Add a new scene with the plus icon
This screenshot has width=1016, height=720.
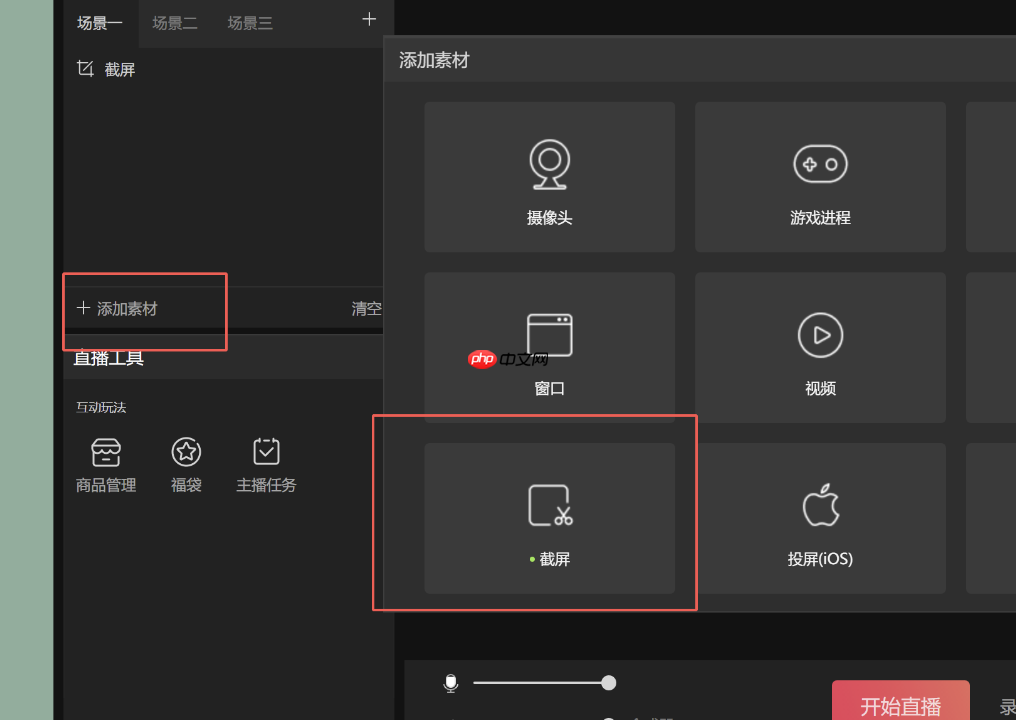368,18
